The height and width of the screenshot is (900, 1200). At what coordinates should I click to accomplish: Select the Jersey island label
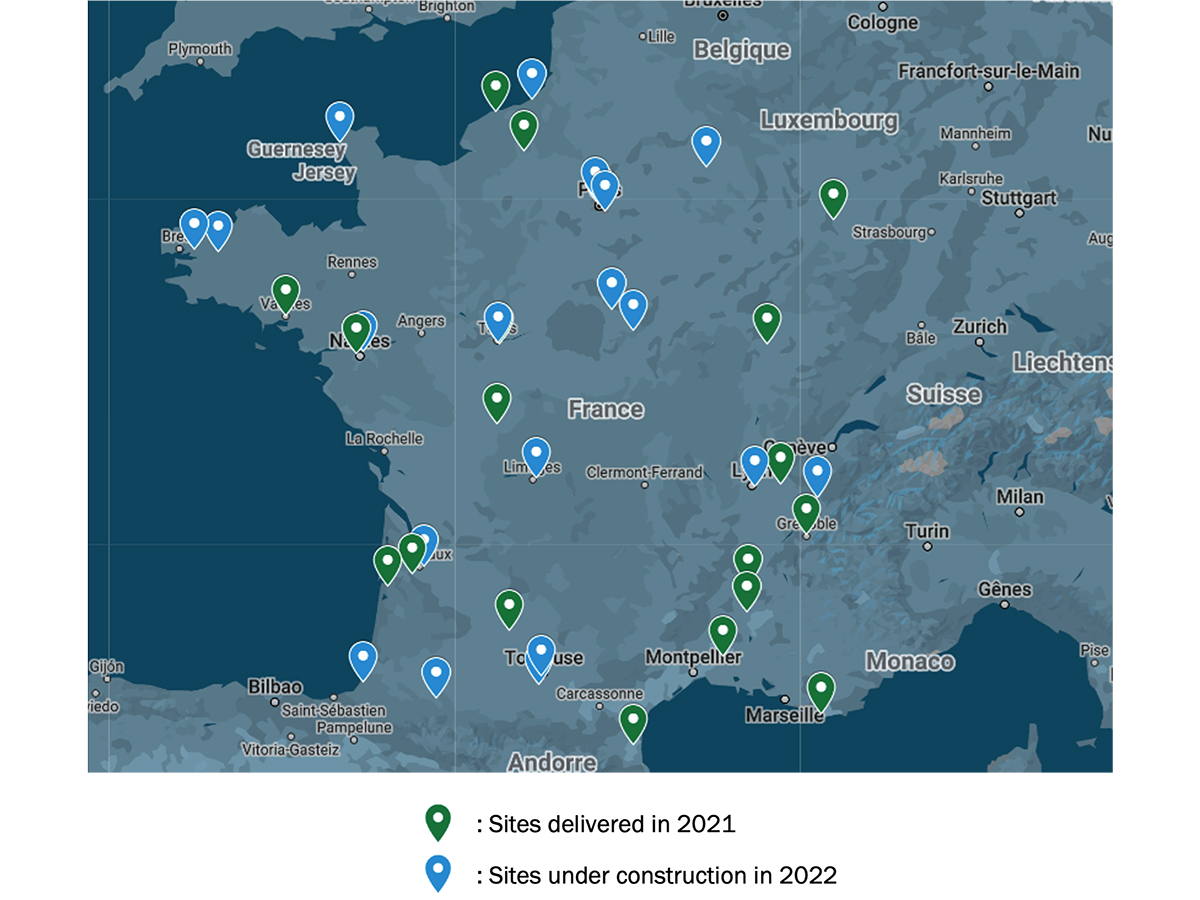324,173
